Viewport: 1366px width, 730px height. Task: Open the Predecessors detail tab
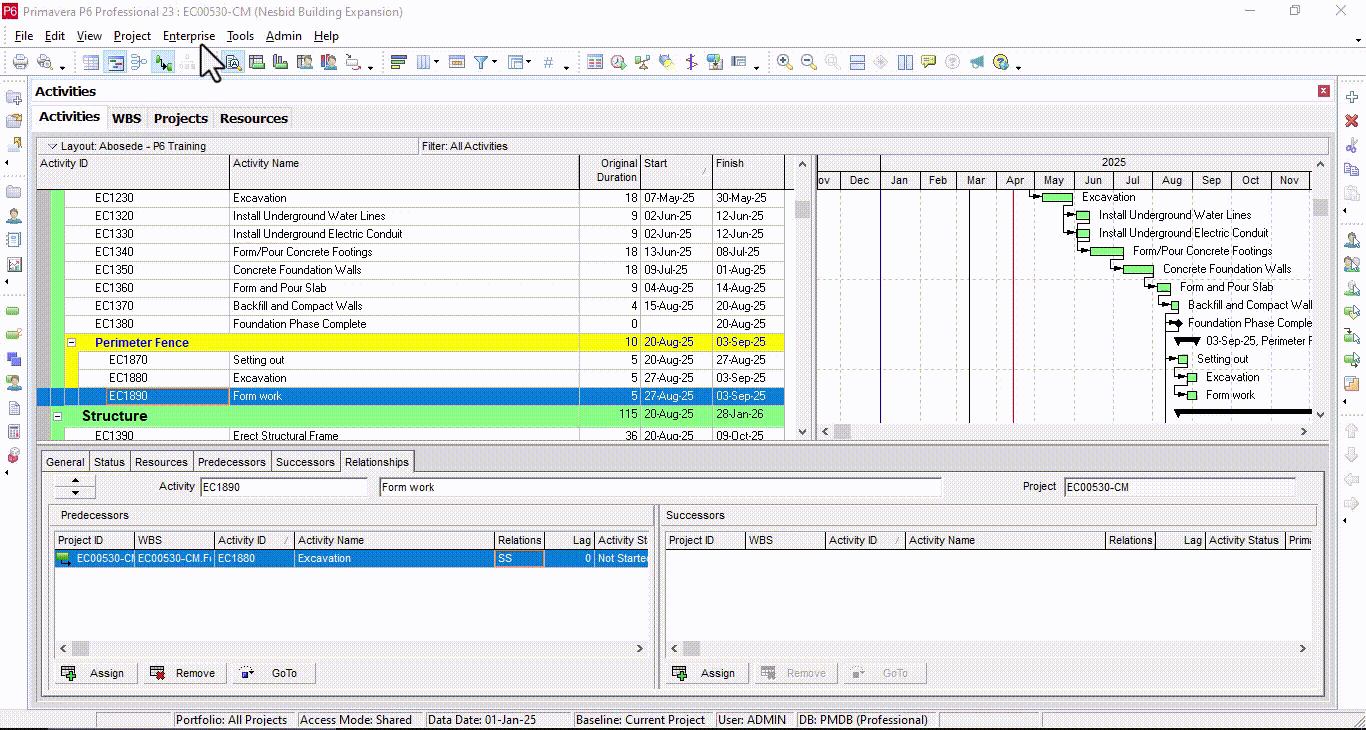click(x=232, y=462)
